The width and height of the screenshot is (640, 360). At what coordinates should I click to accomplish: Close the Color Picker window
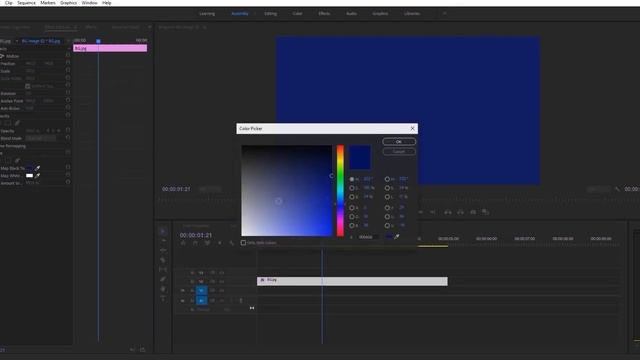pos(412,129)
